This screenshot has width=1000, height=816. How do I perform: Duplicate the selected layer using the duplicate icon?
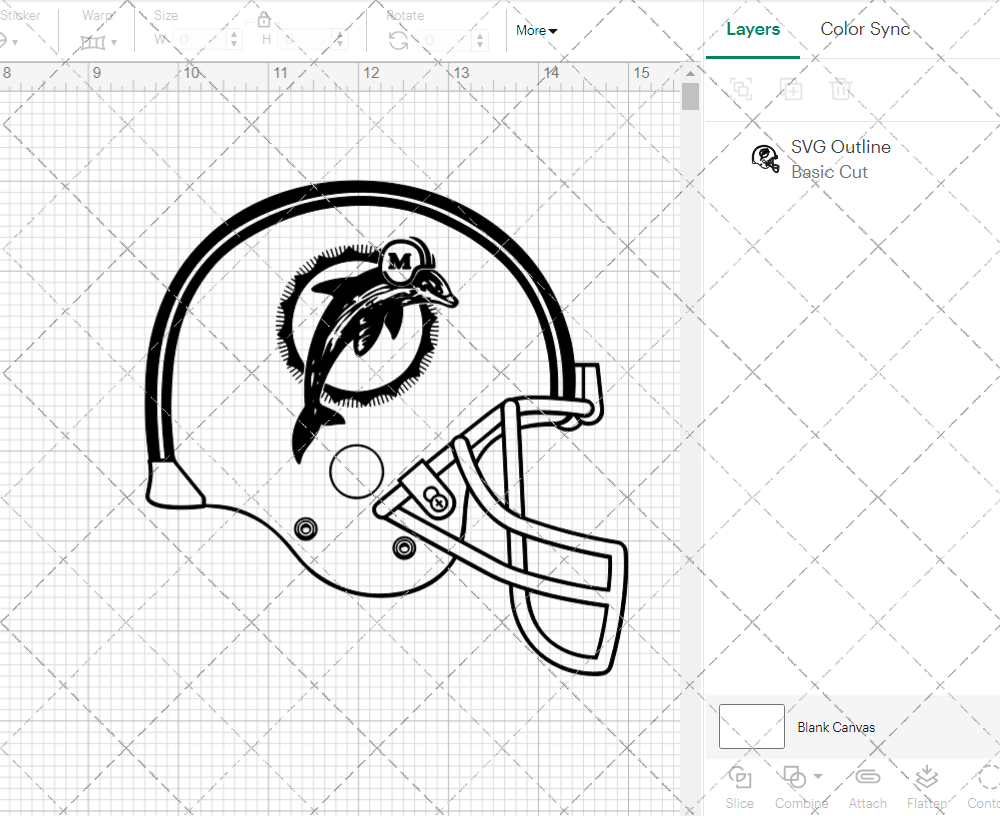click(791, 89)
